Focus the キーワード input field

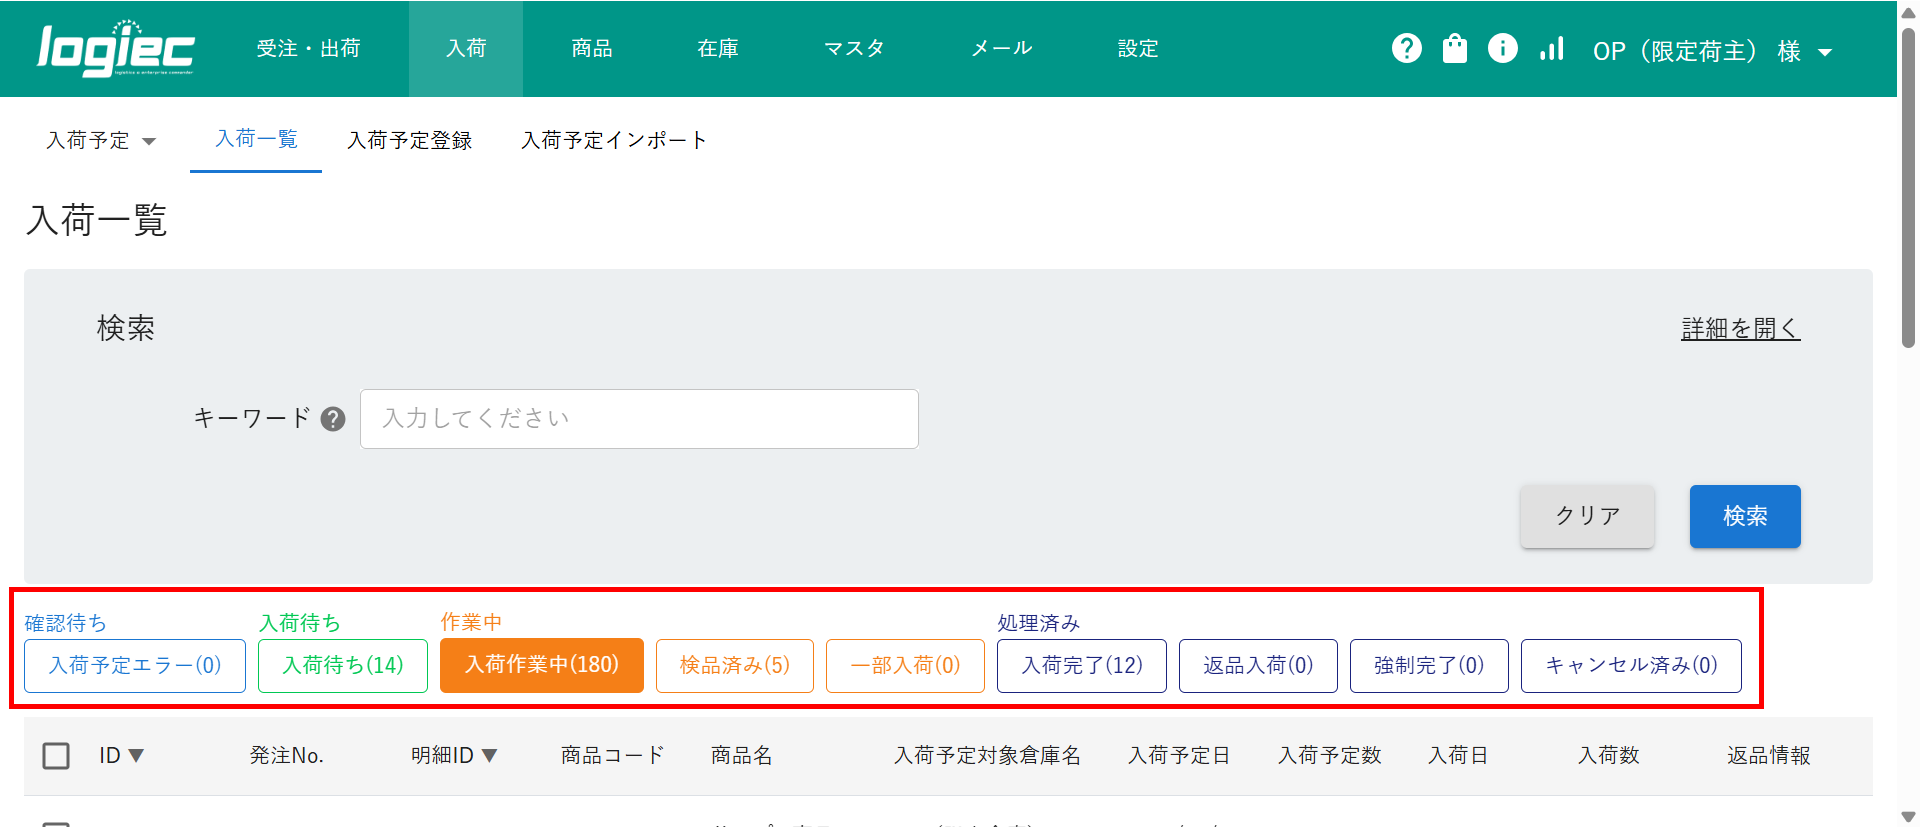point(638,419)
